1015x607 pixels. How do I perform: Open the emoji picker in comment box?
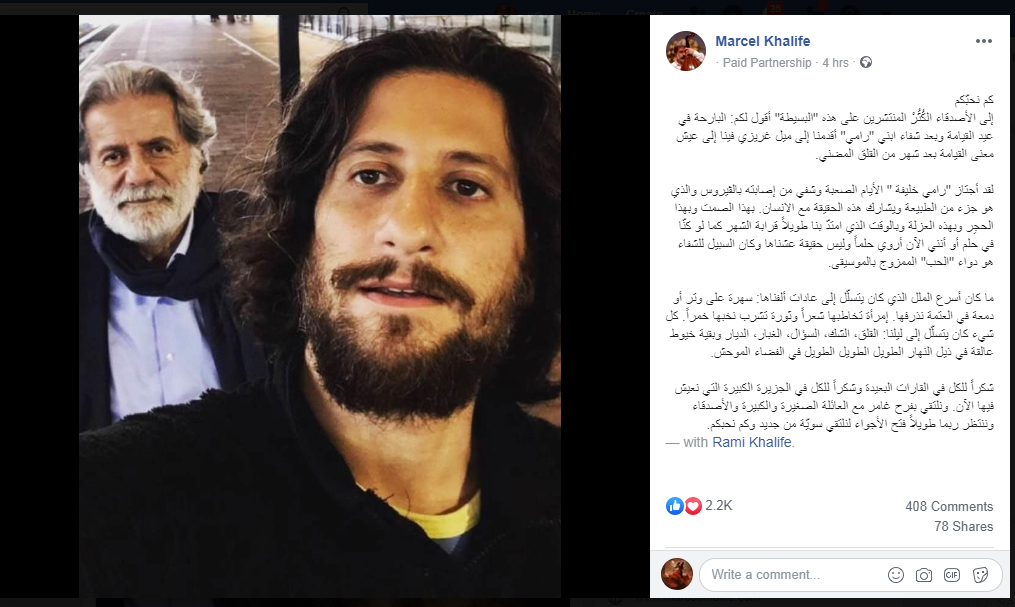click(x=895, y=575)
